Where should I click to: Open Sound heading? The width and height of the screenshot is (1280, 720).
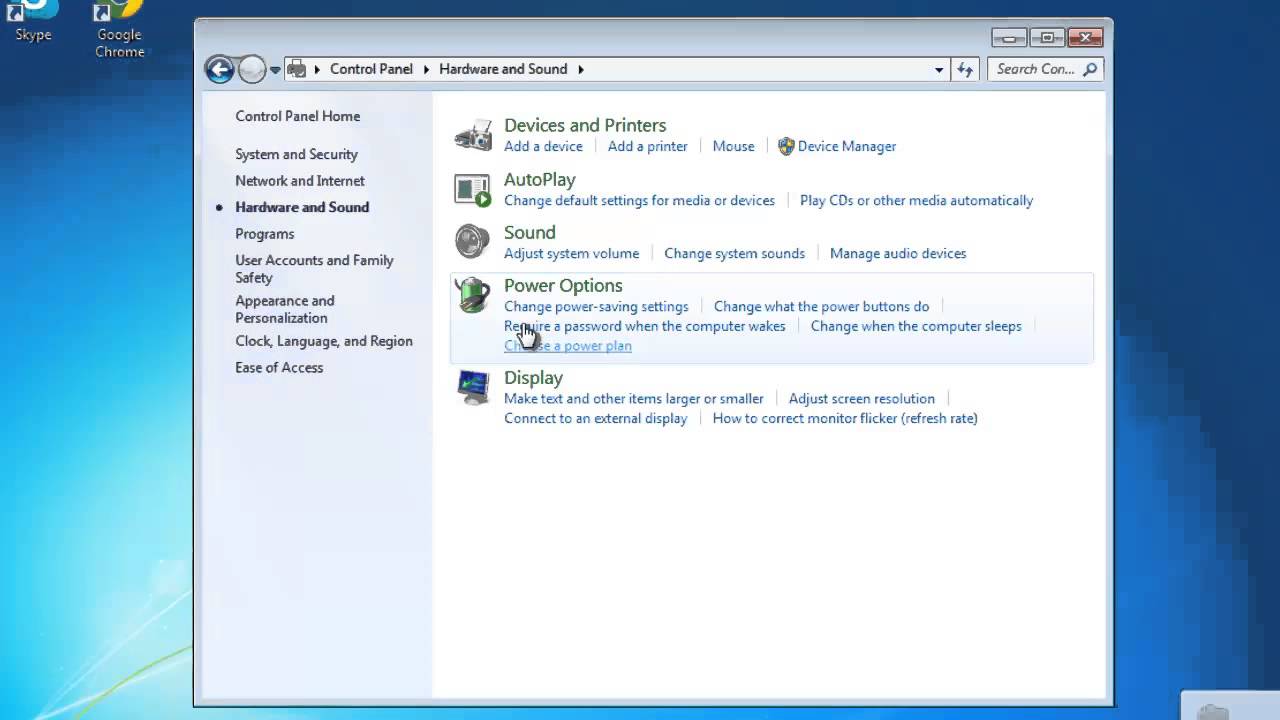click(530, 233)
